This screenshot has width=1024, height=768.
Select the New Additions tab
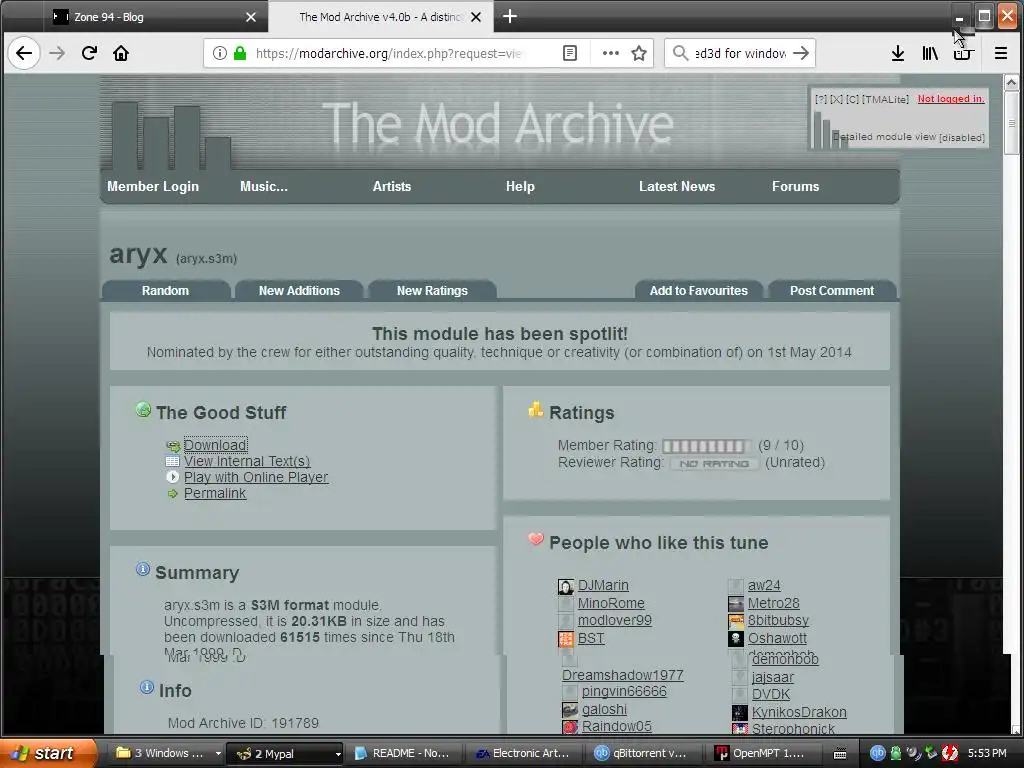pos(299,291)
